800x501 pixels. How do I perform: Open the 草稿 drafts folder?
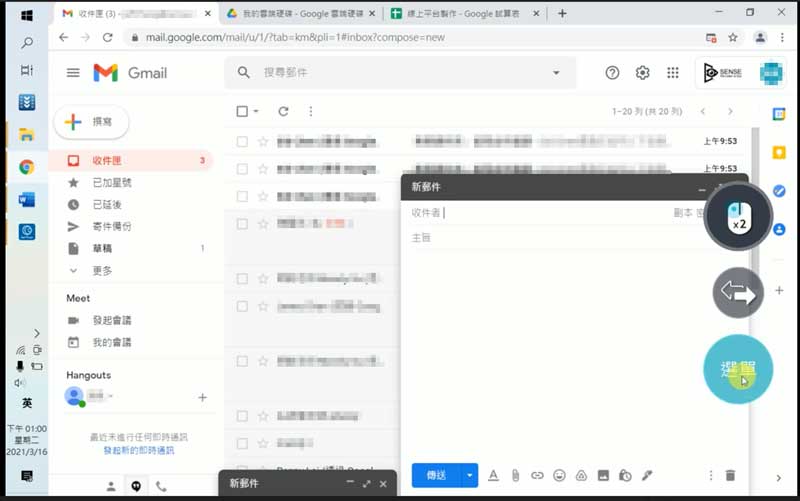coord(103,248)
